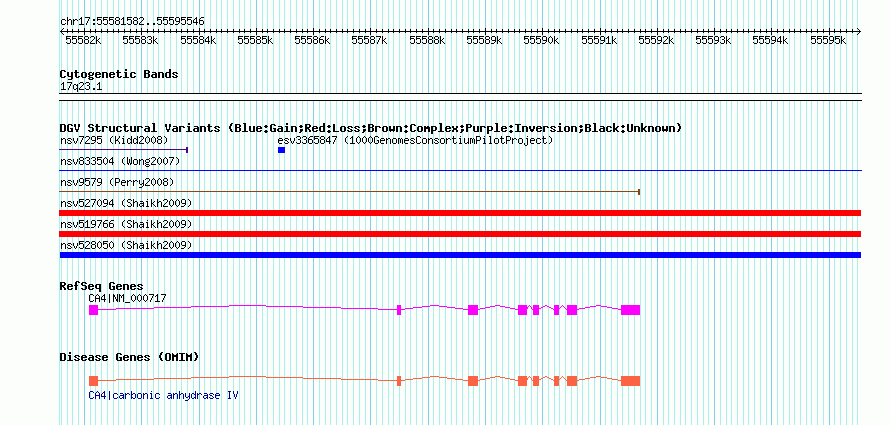Viewport: 890px width, 425px height.
Task: Select the 55585k position on the ruler
Action: (255, 40)
